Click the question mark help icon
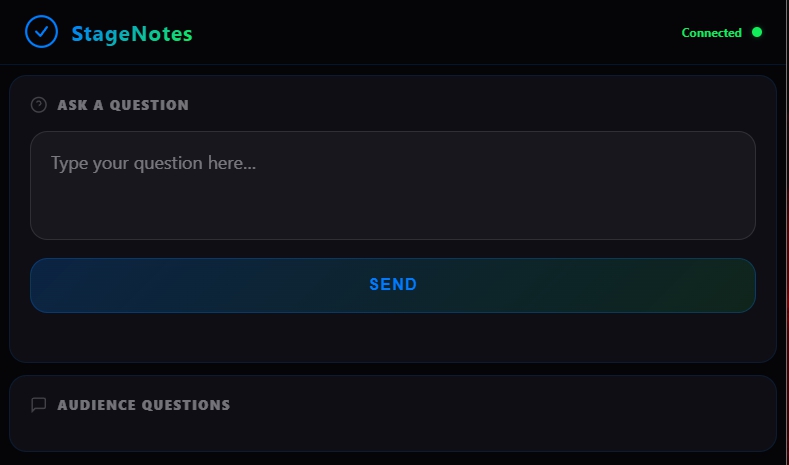 pos(39,105)
